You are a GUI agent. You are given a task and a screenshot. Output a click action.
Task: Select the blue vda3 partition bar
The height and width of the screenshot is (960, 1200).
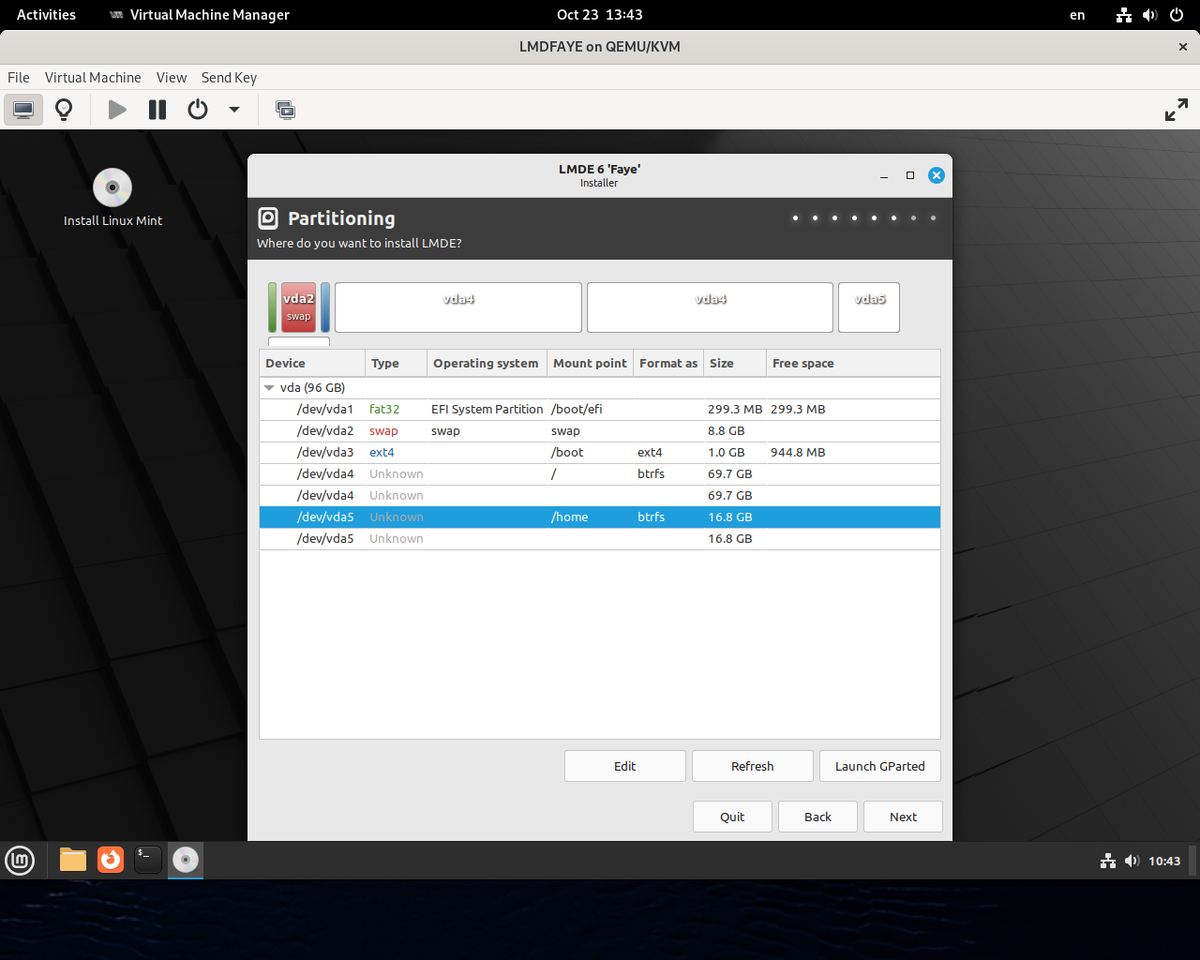click(x=325, y=307)
